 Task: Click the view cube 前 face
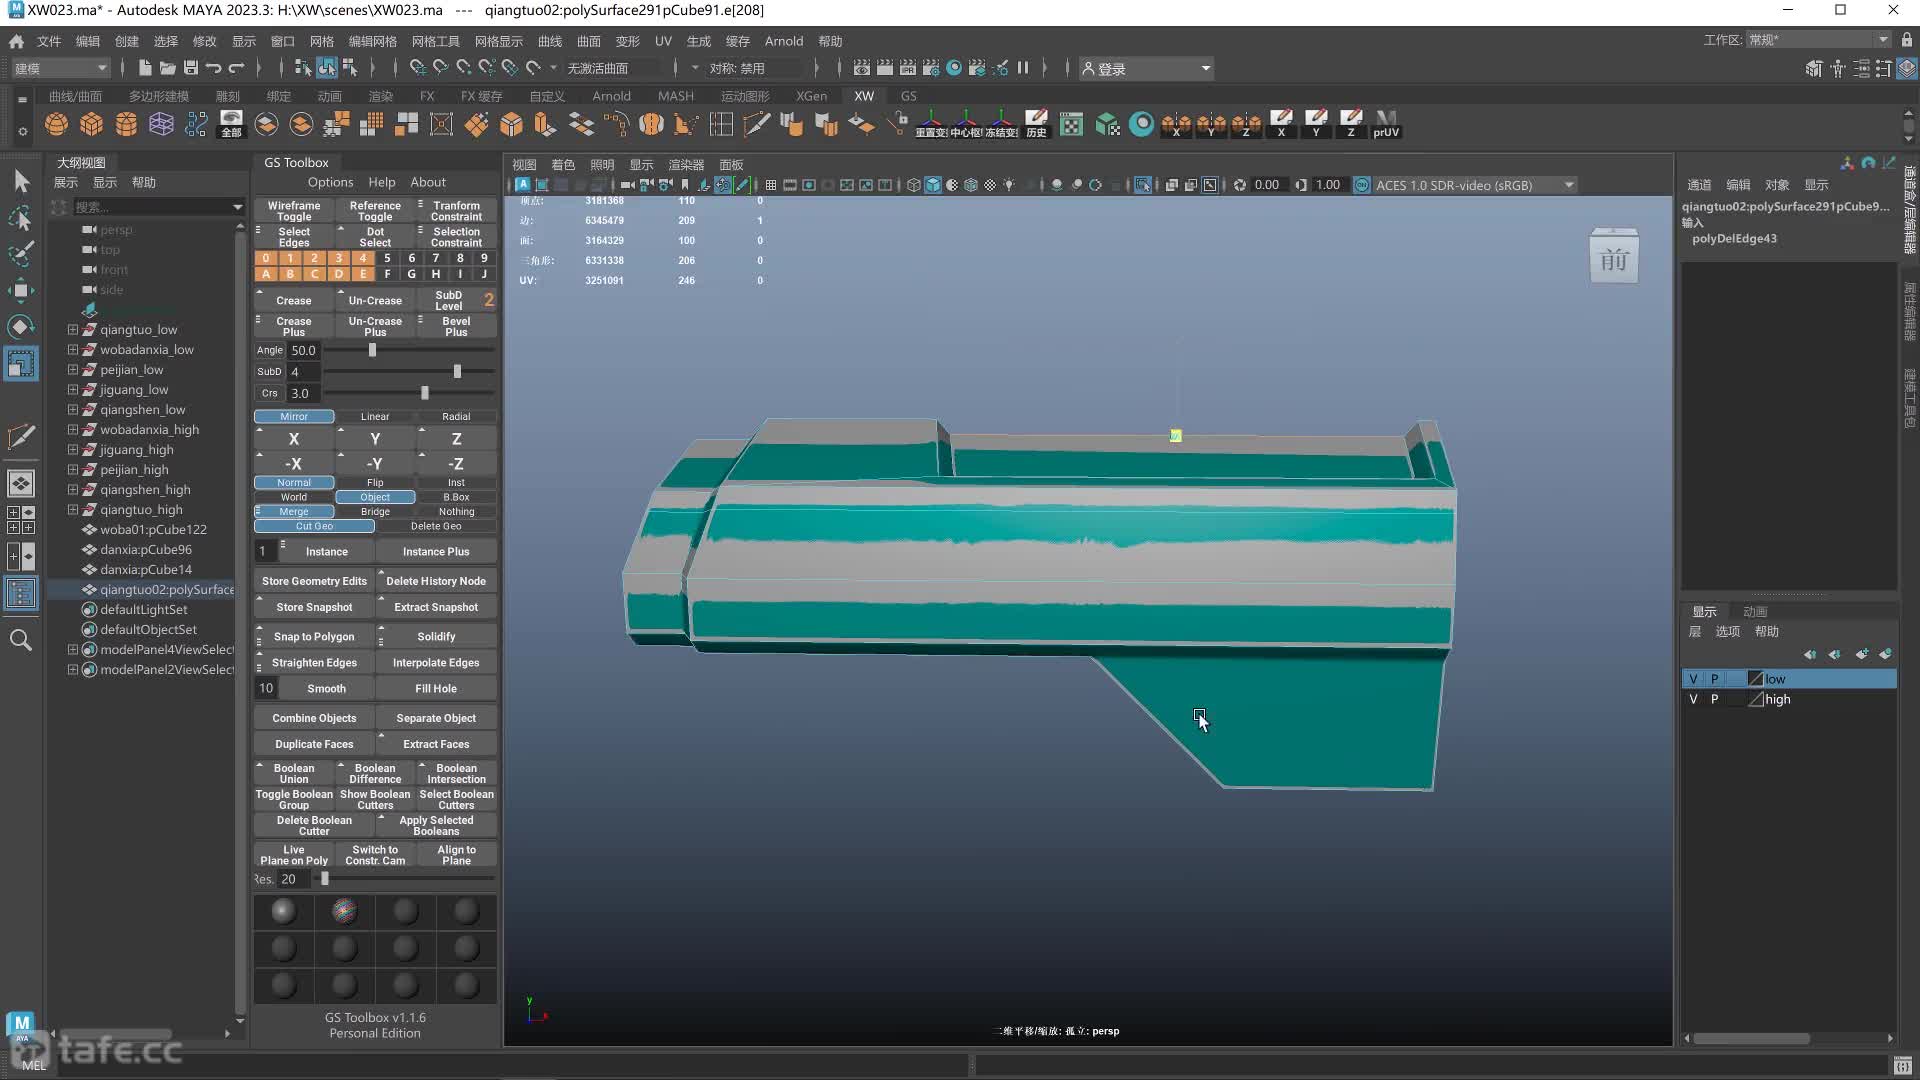(1614, 260)
